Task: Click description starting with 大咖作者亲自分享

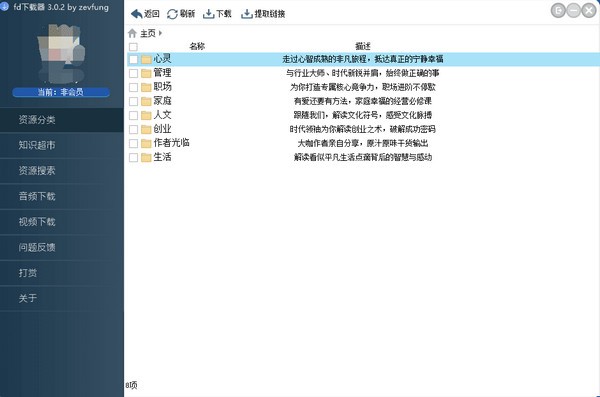Action: pyautogui.click(x=363, y=143)
